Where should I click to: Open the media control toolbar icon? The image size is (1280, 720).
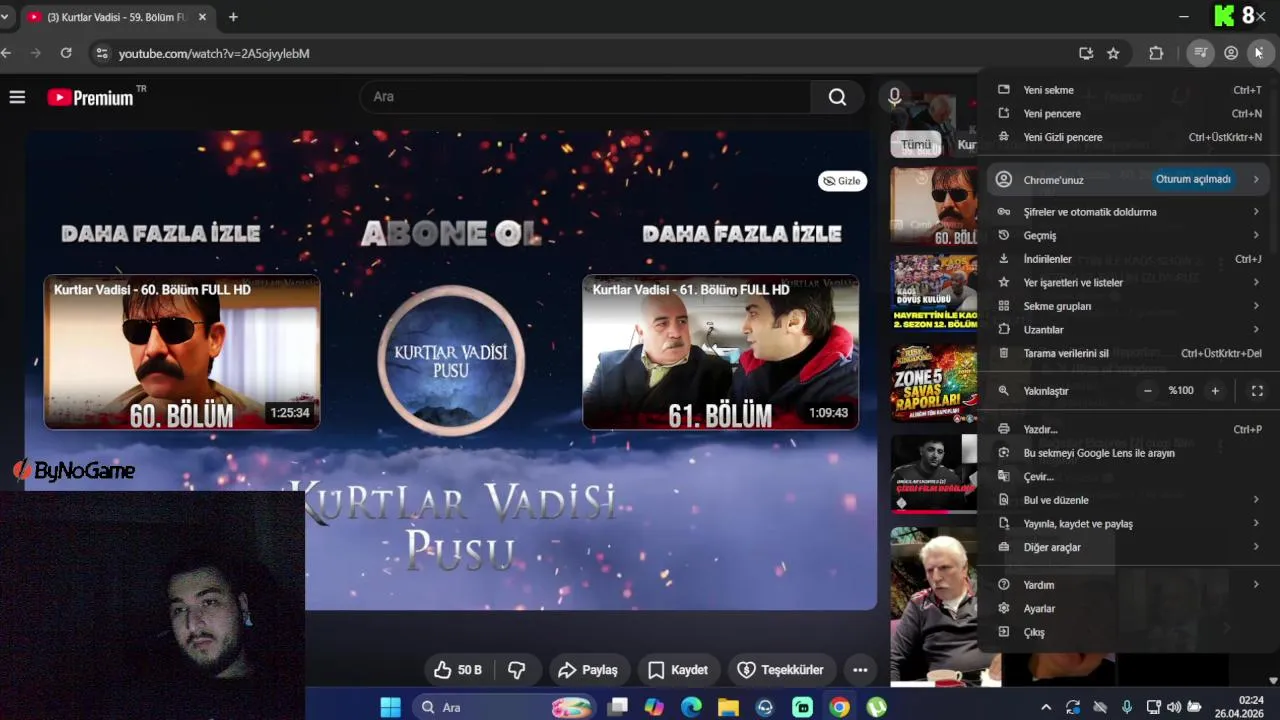click(1200, 53)
